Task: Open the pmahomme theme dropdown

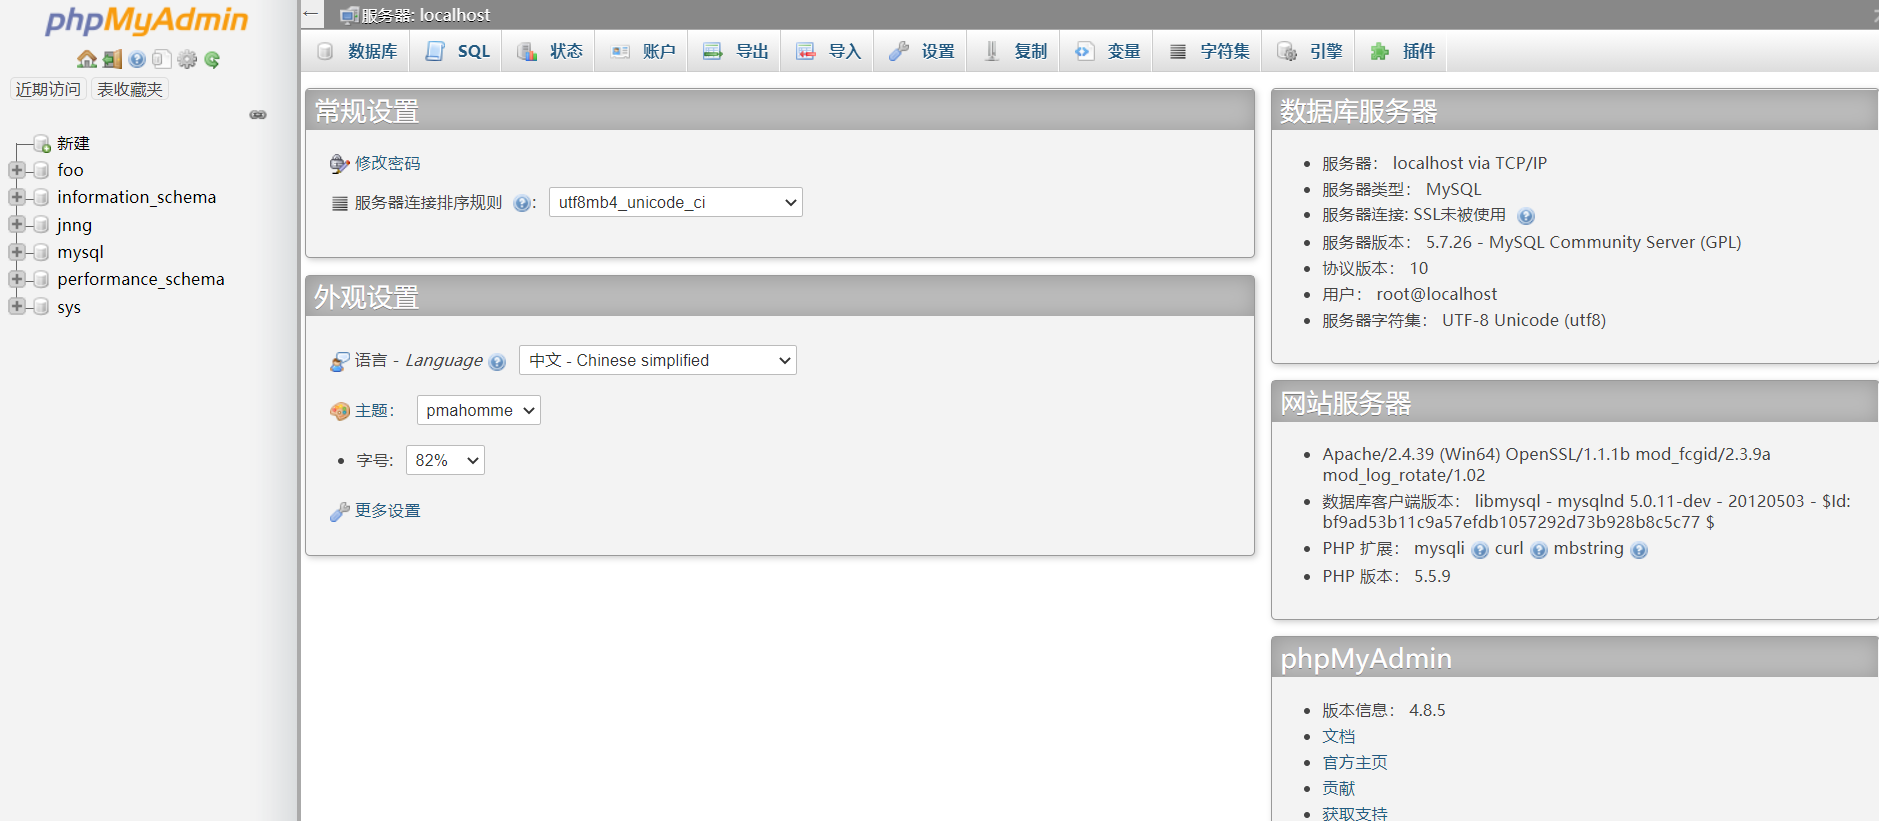Action: [479, 410]
